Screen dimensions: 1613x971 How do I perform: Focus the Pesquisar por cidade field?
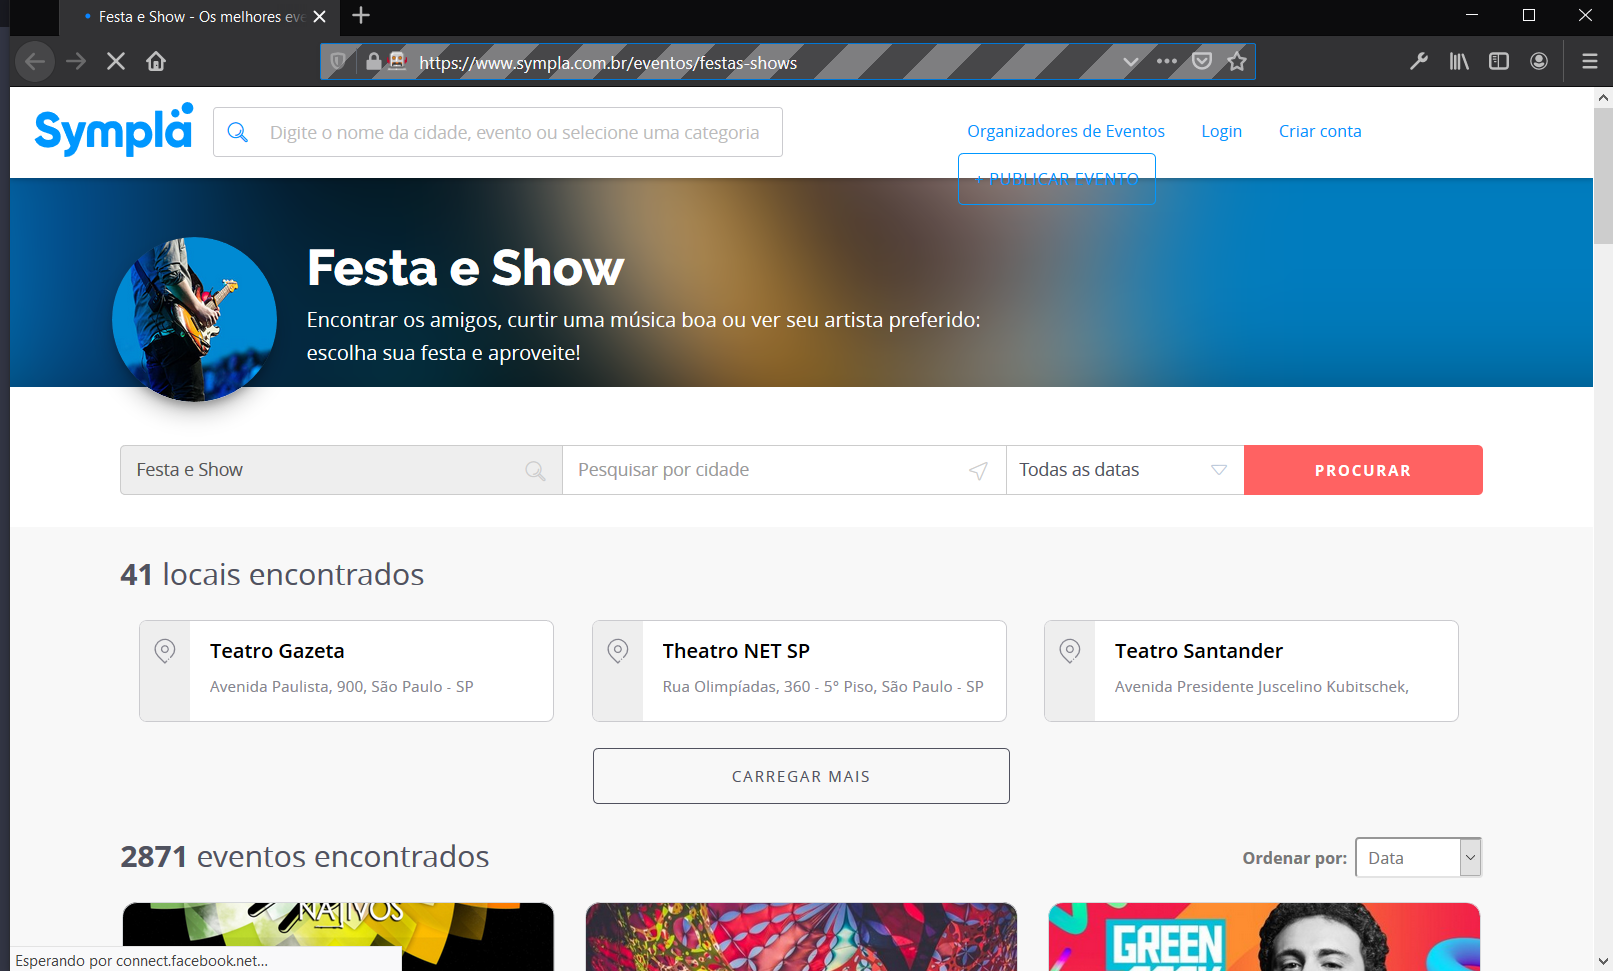click(784, 470)
